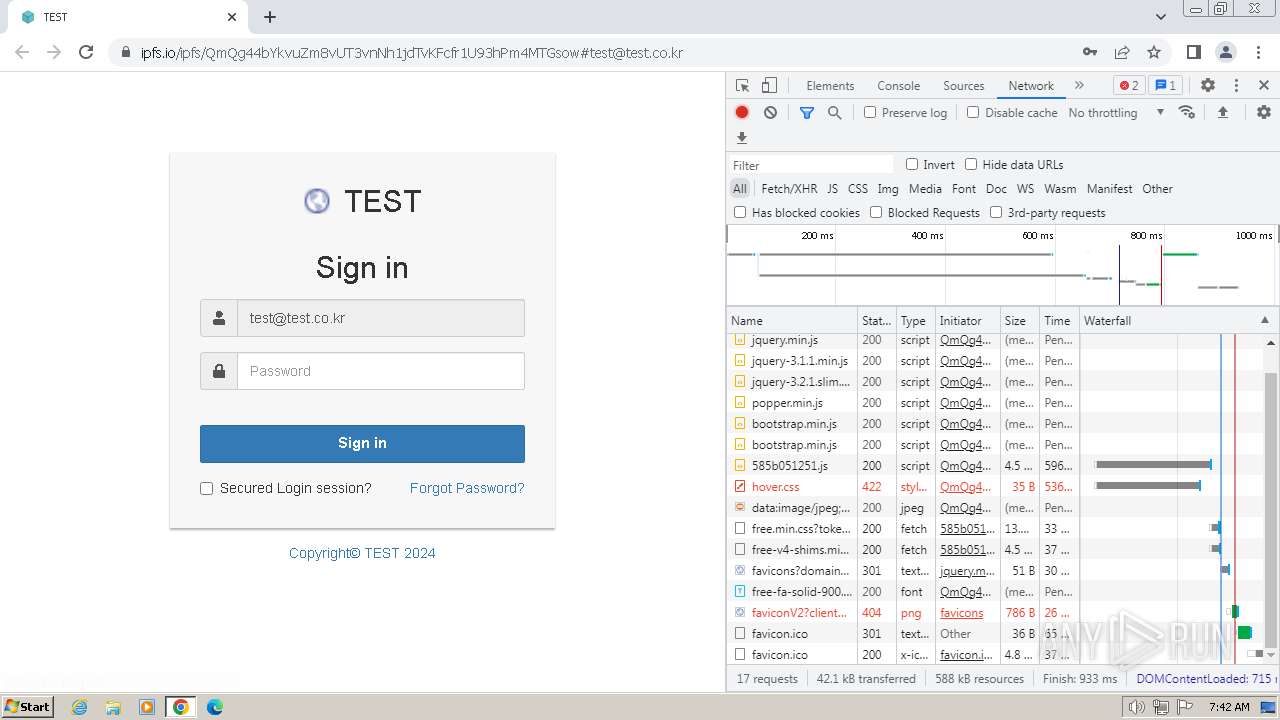1280x720 pixels.
Task: Open the network search magnifier icon
Action: coord(835,113)
